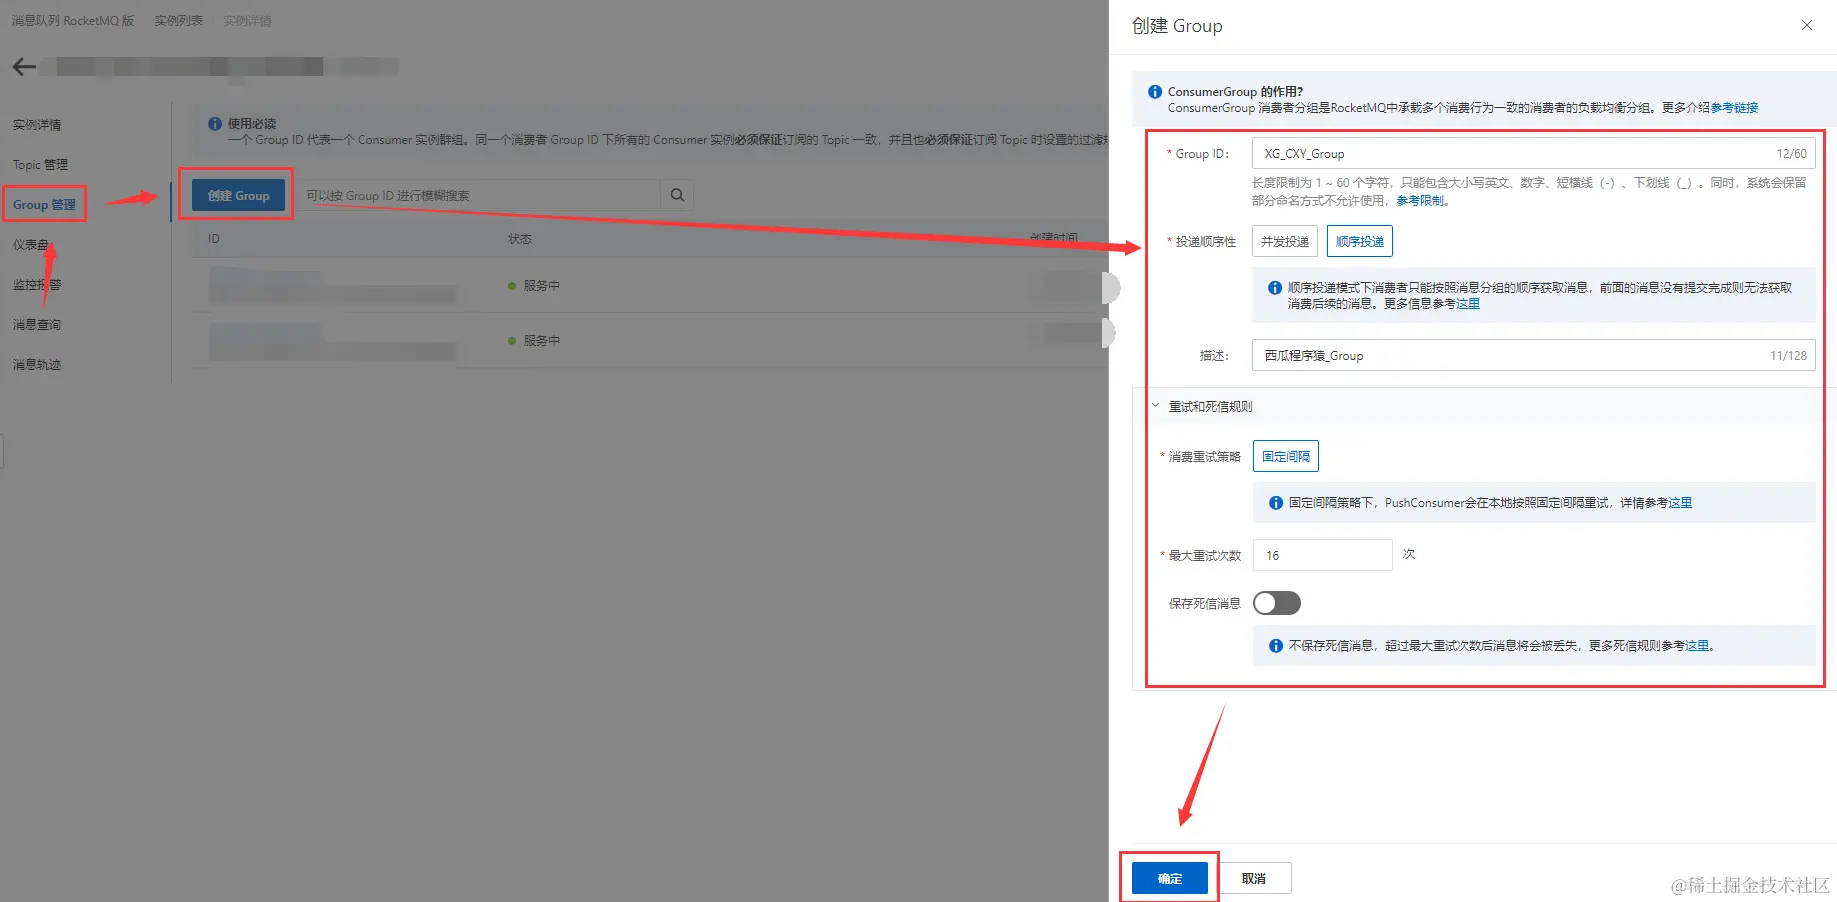1837x902 pixels.
Task: Open 消息查询 in sidebar
Action: [x=37, y=325]
